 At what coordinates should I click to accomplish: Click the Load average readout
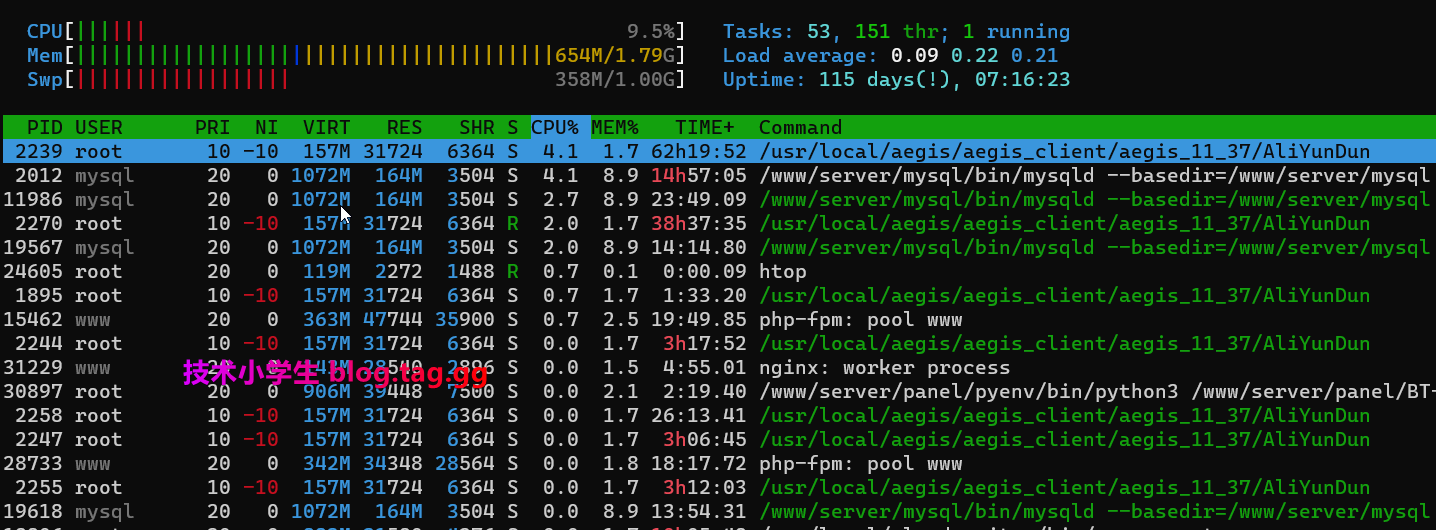point(890,56)
